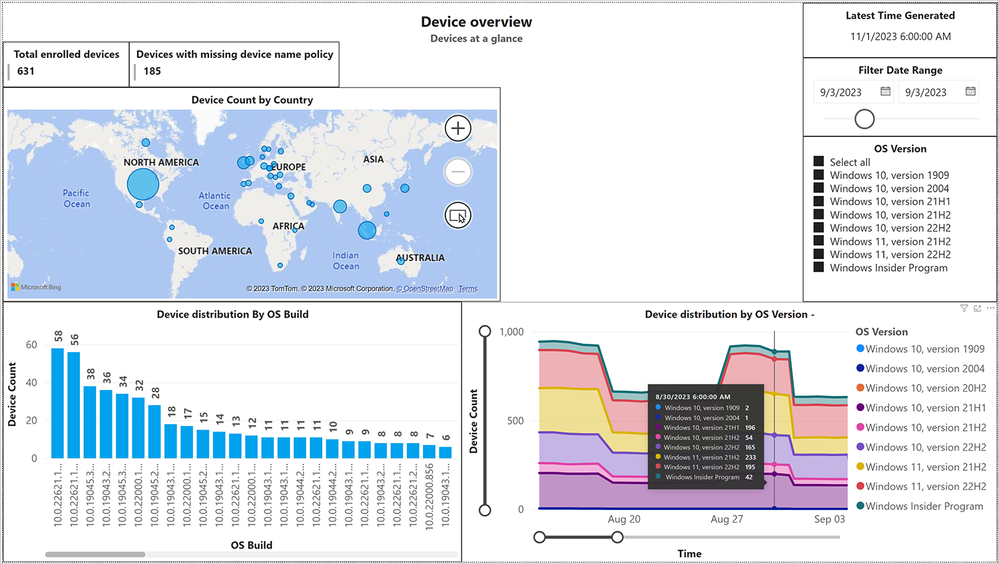This screenshot has height=564, width=999.
Task: Click left handle of Time zoom slider
Action: (540, 537)
